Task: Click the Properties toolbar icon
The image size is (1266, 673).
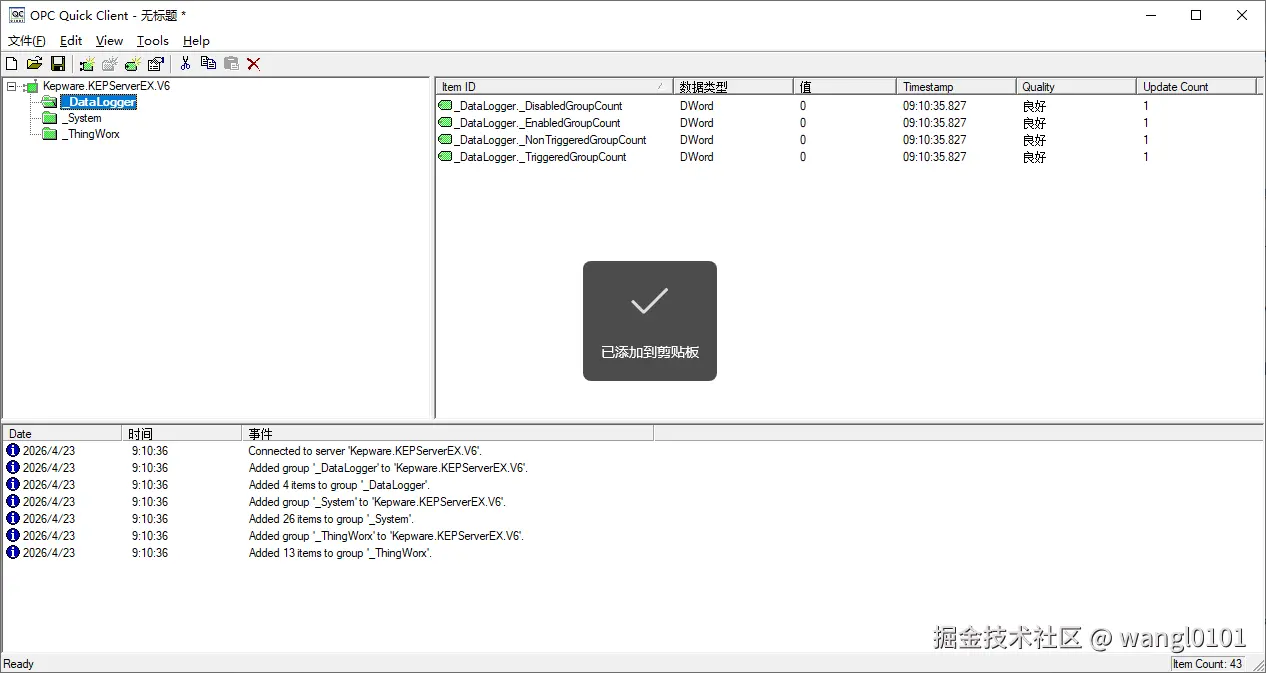Action: tap(155, 64)
